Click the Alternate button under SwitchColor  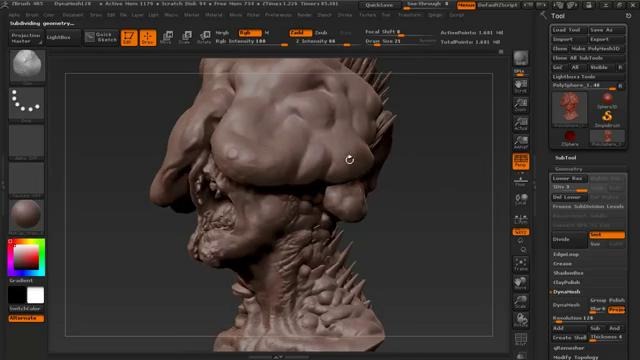26,318
